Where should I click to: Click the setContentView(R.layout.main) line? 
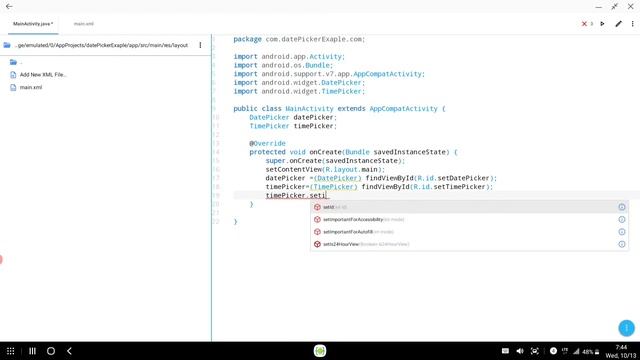click(x=325, y=169)
